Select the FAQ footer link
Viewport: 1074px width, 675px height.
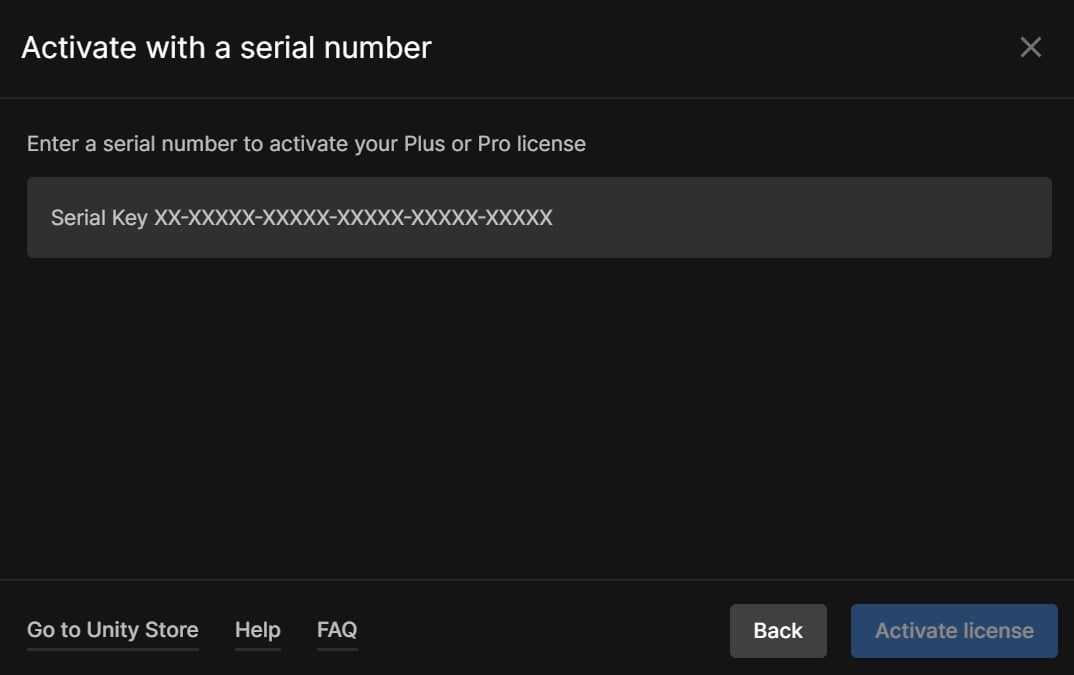click(336, 630)
